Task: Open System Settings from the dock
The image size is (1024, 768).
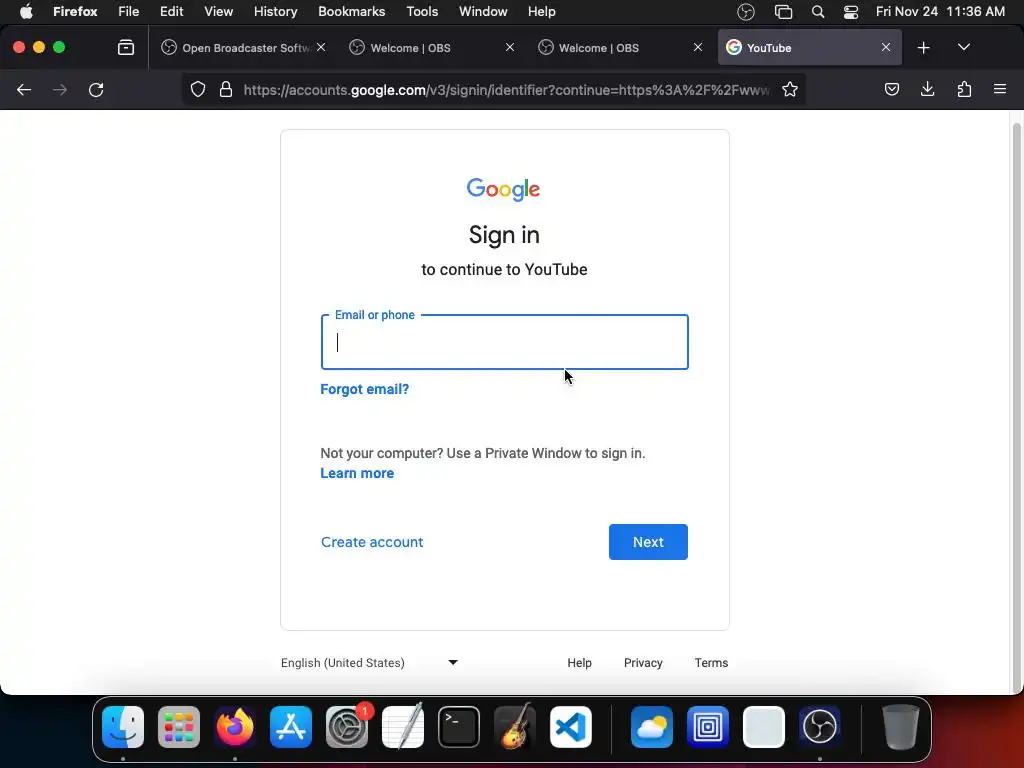Action: pyautogui.click(x=347, y=727)
